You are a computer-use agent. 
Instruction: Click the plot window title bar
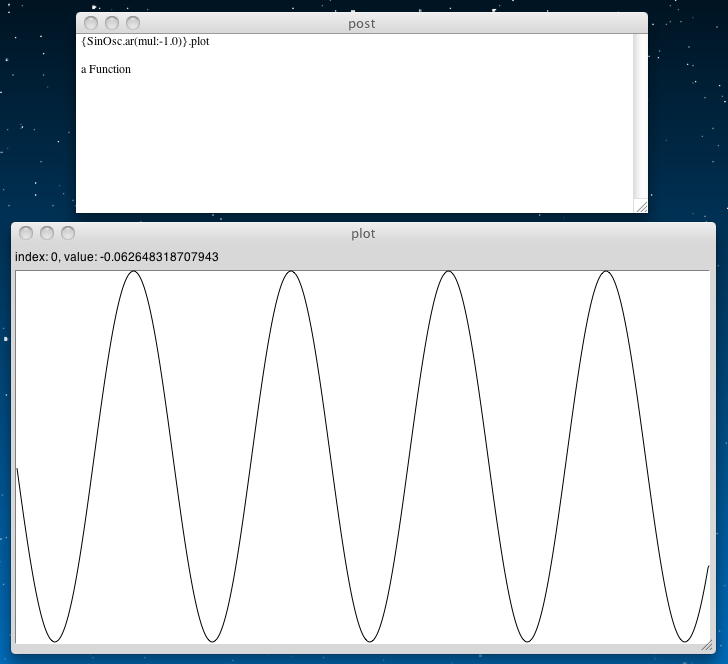(x=363, y=233)
